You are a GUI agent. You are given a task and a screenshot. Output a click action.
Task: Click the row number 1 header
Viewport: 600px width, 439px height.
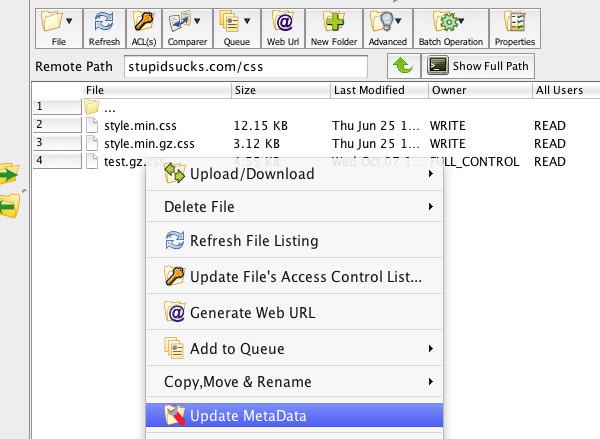(57, 107)
